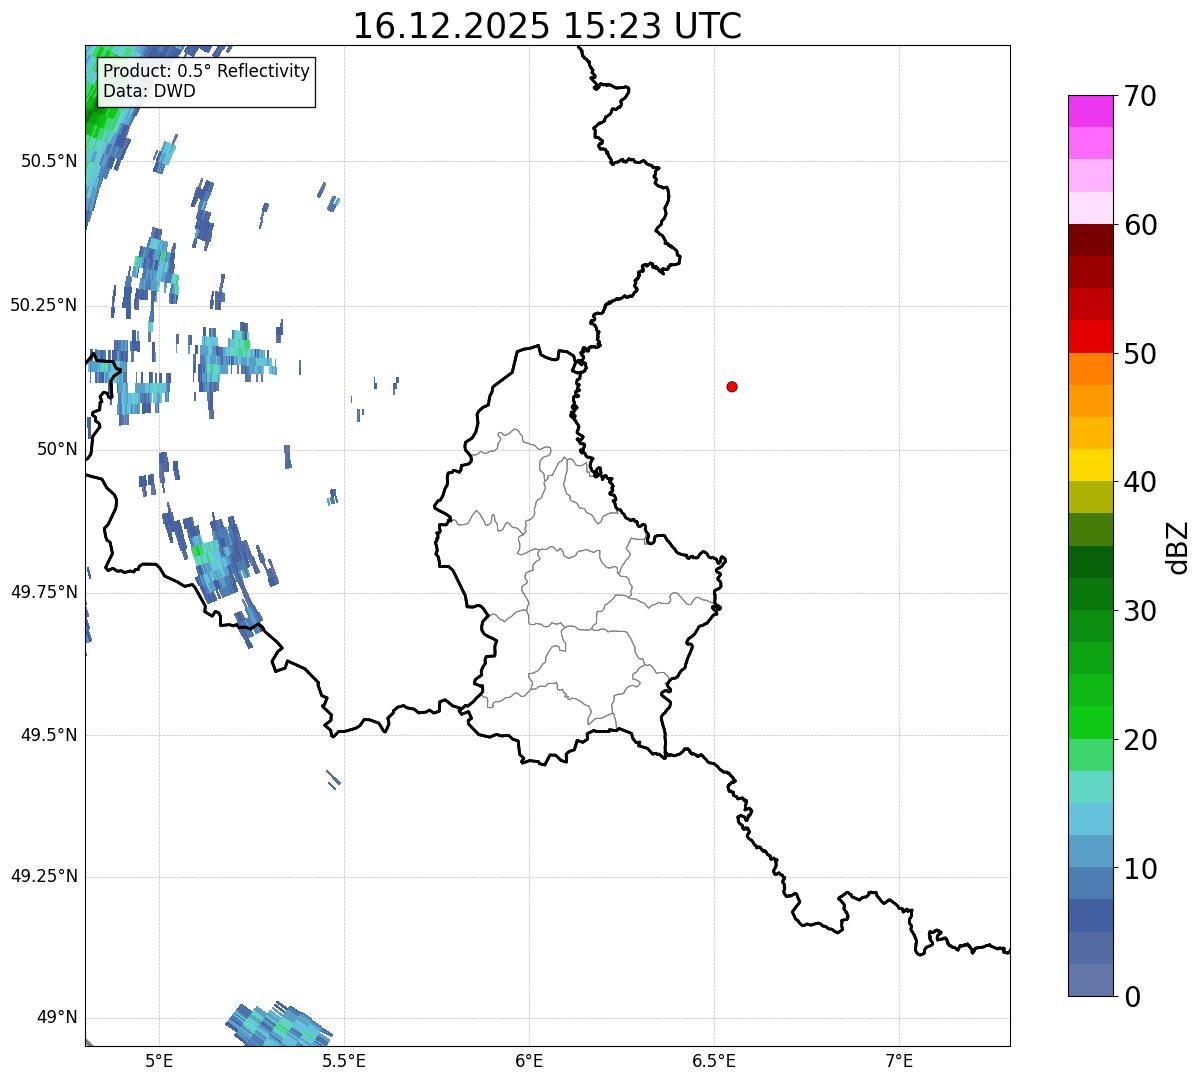Image resolution: width=1202 pixels, height=1081 pixels.
Task: Click the 10 colorbar tick label
Action: pos(1140,869)
